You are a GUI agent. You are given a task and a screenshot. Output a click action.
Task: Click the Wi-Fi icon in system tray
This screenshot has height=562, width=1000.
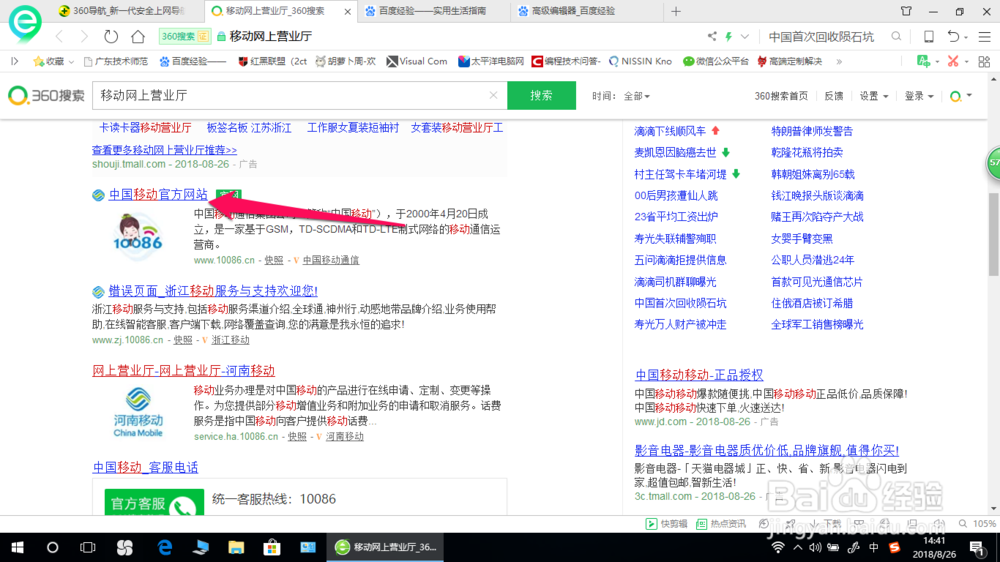click(x=778, y=547)
